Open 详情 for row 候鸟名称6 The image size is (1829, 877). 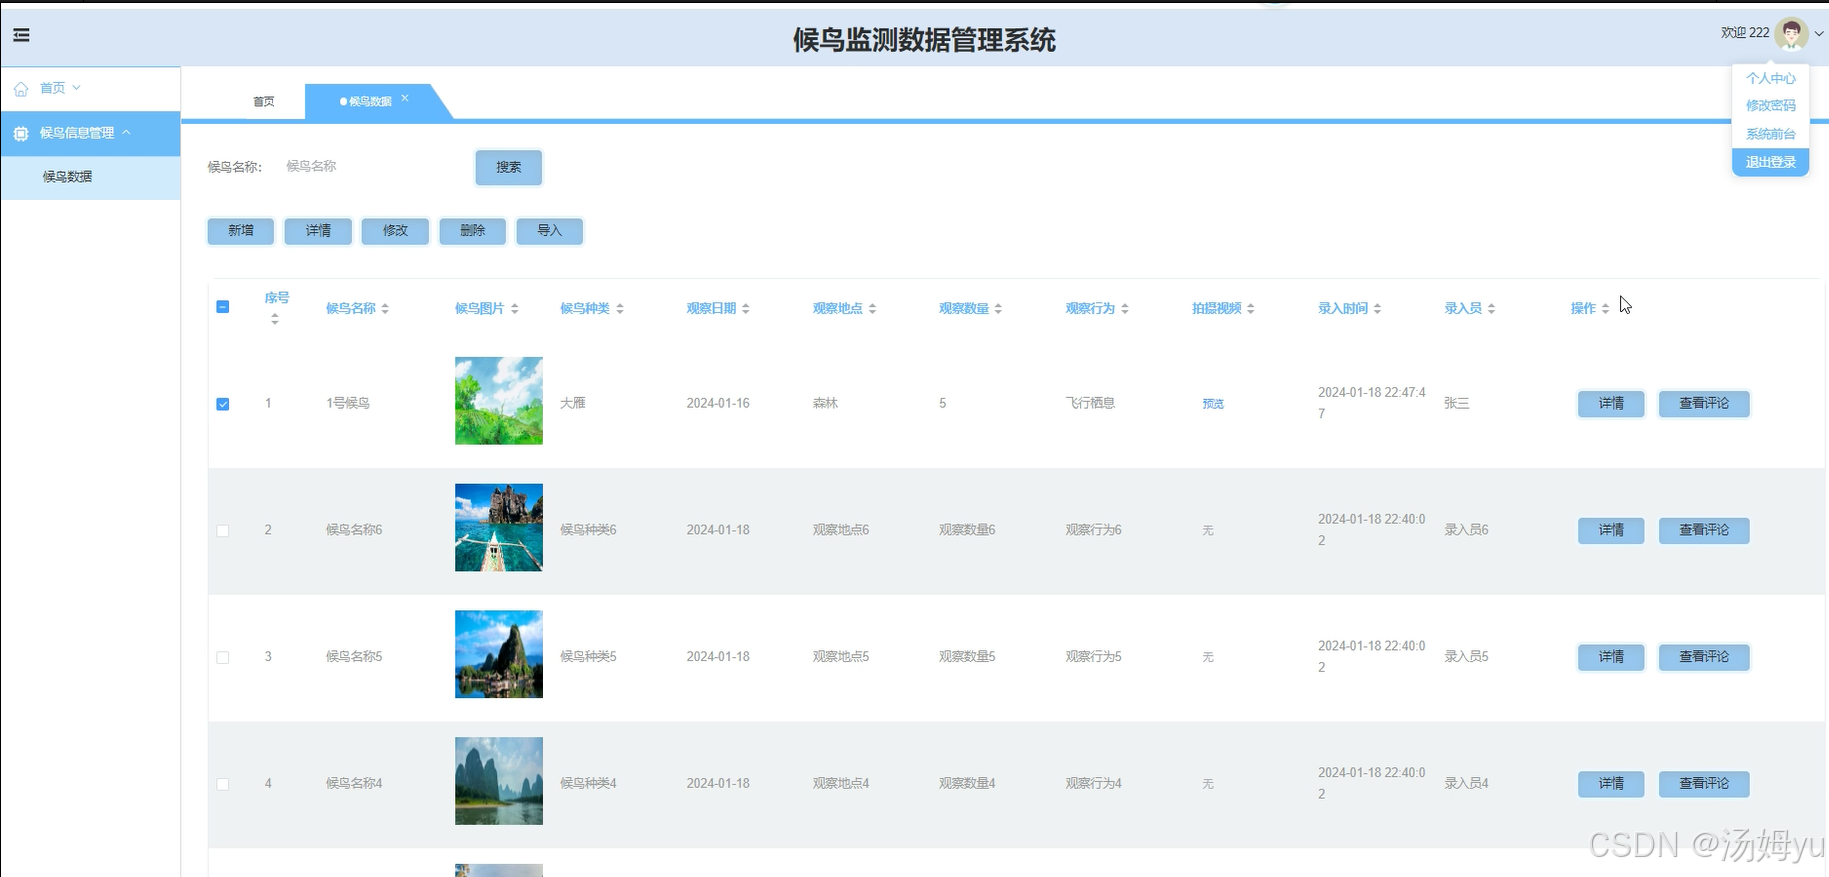[x=1611, y=530]
